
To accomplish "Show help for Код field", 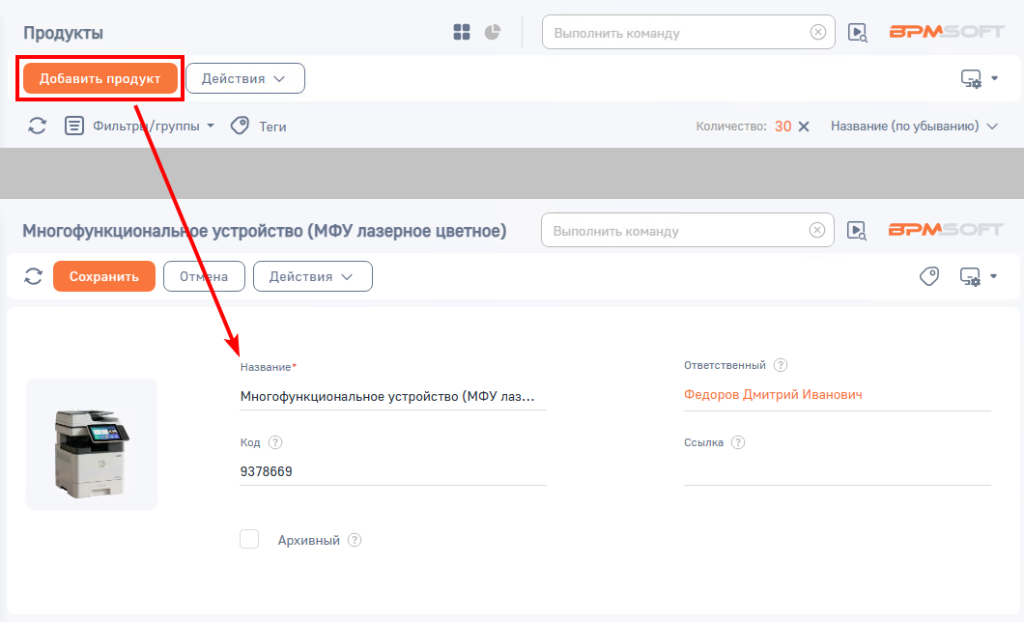I will 276,442.
